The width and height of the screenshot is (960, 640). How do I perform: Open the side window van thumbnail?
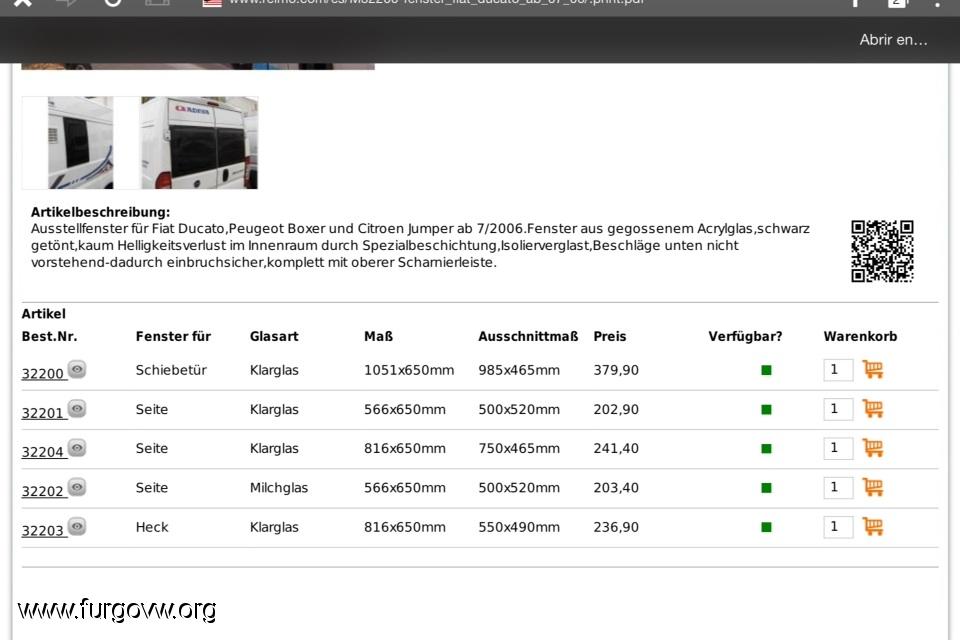point(80,143)
